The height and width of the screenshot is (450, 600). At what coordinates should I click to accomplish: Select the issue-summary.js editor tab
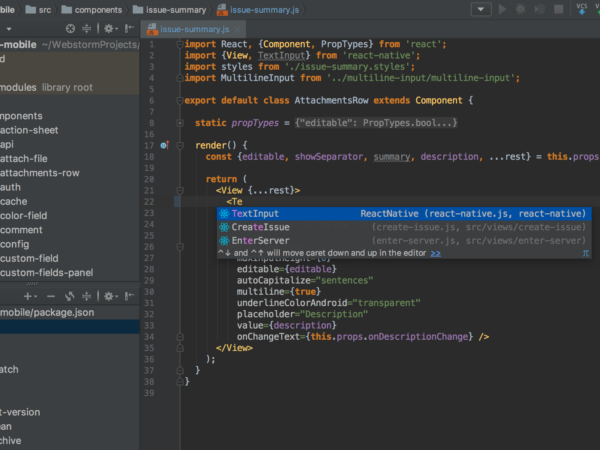(194, 29)
